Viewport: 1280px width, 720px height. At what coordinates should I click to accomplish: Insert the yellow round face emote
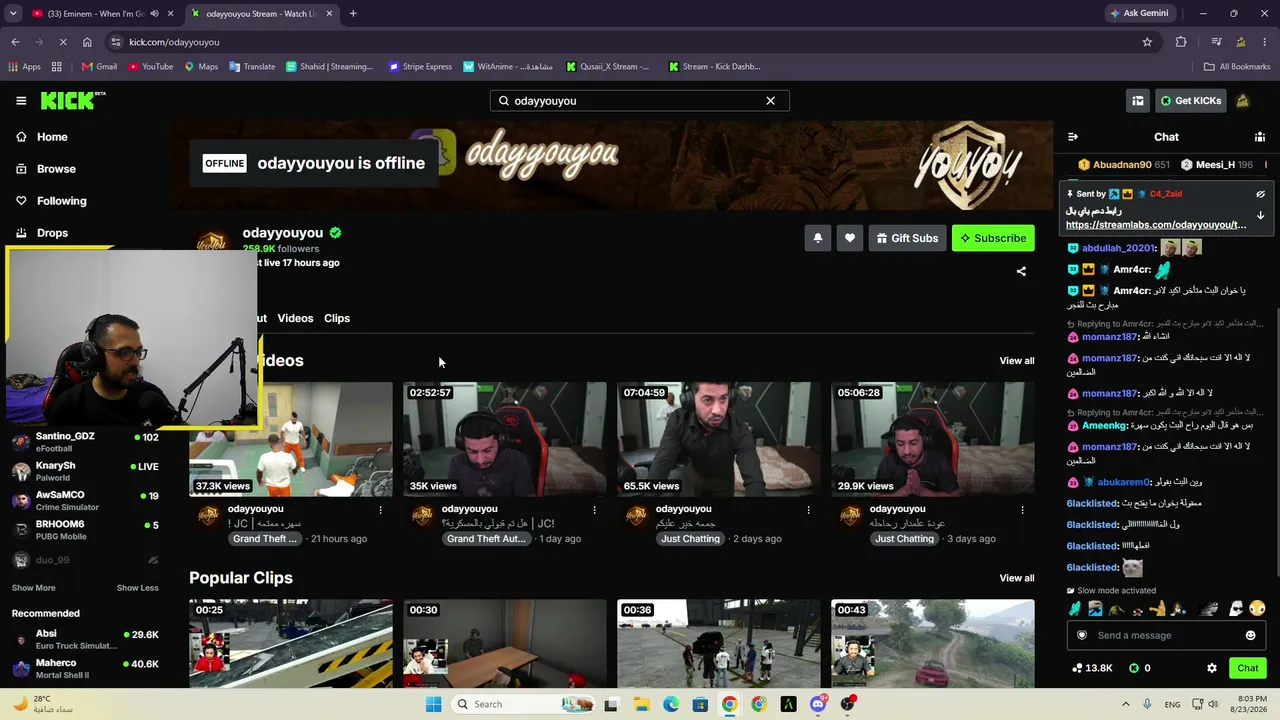1257,609
